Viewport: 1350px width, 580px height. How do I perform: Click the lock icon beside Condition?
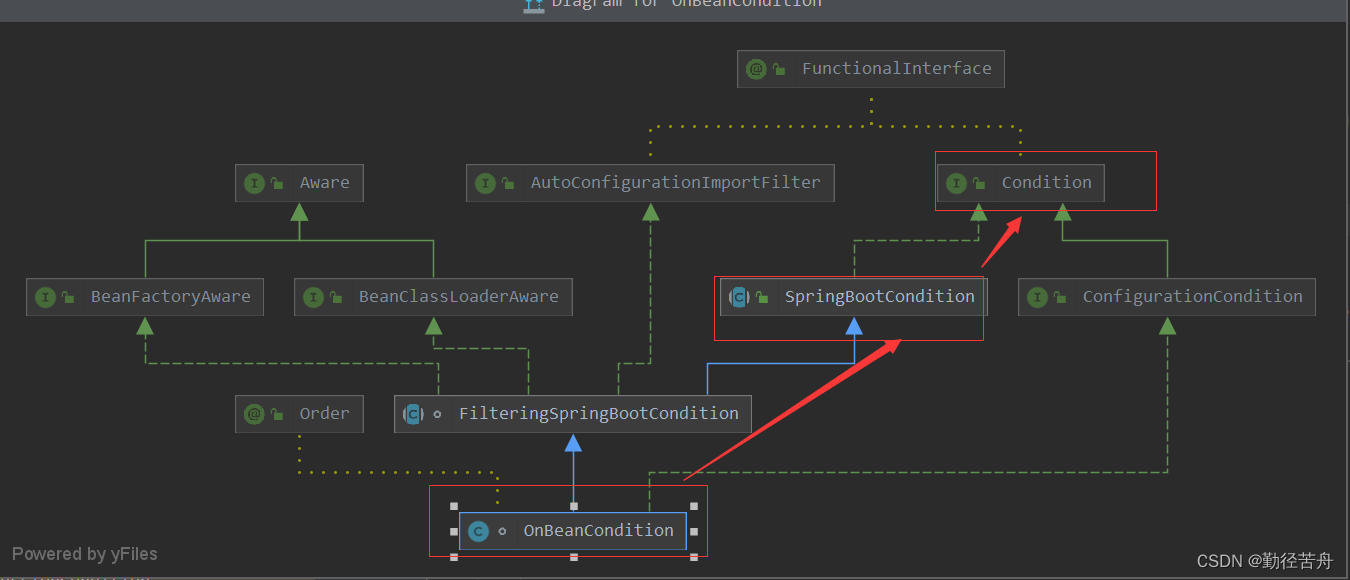tap(979, 184)
